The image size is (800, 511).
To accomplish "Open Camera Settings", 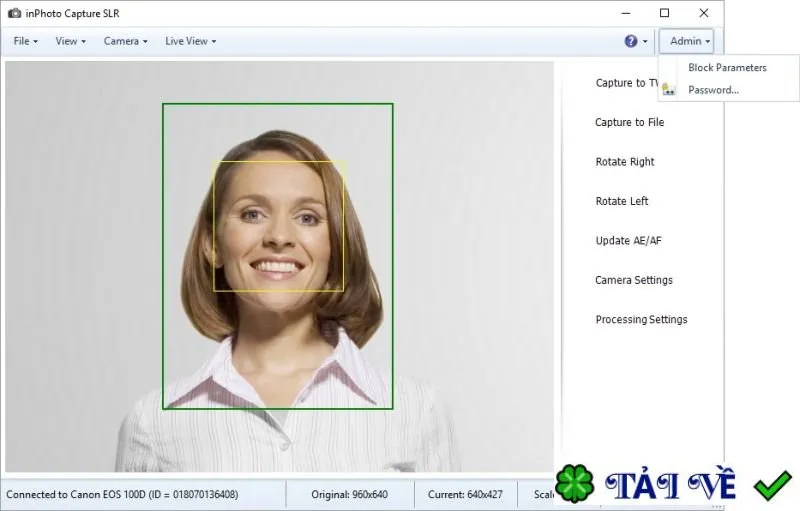I will coord(634,280).
